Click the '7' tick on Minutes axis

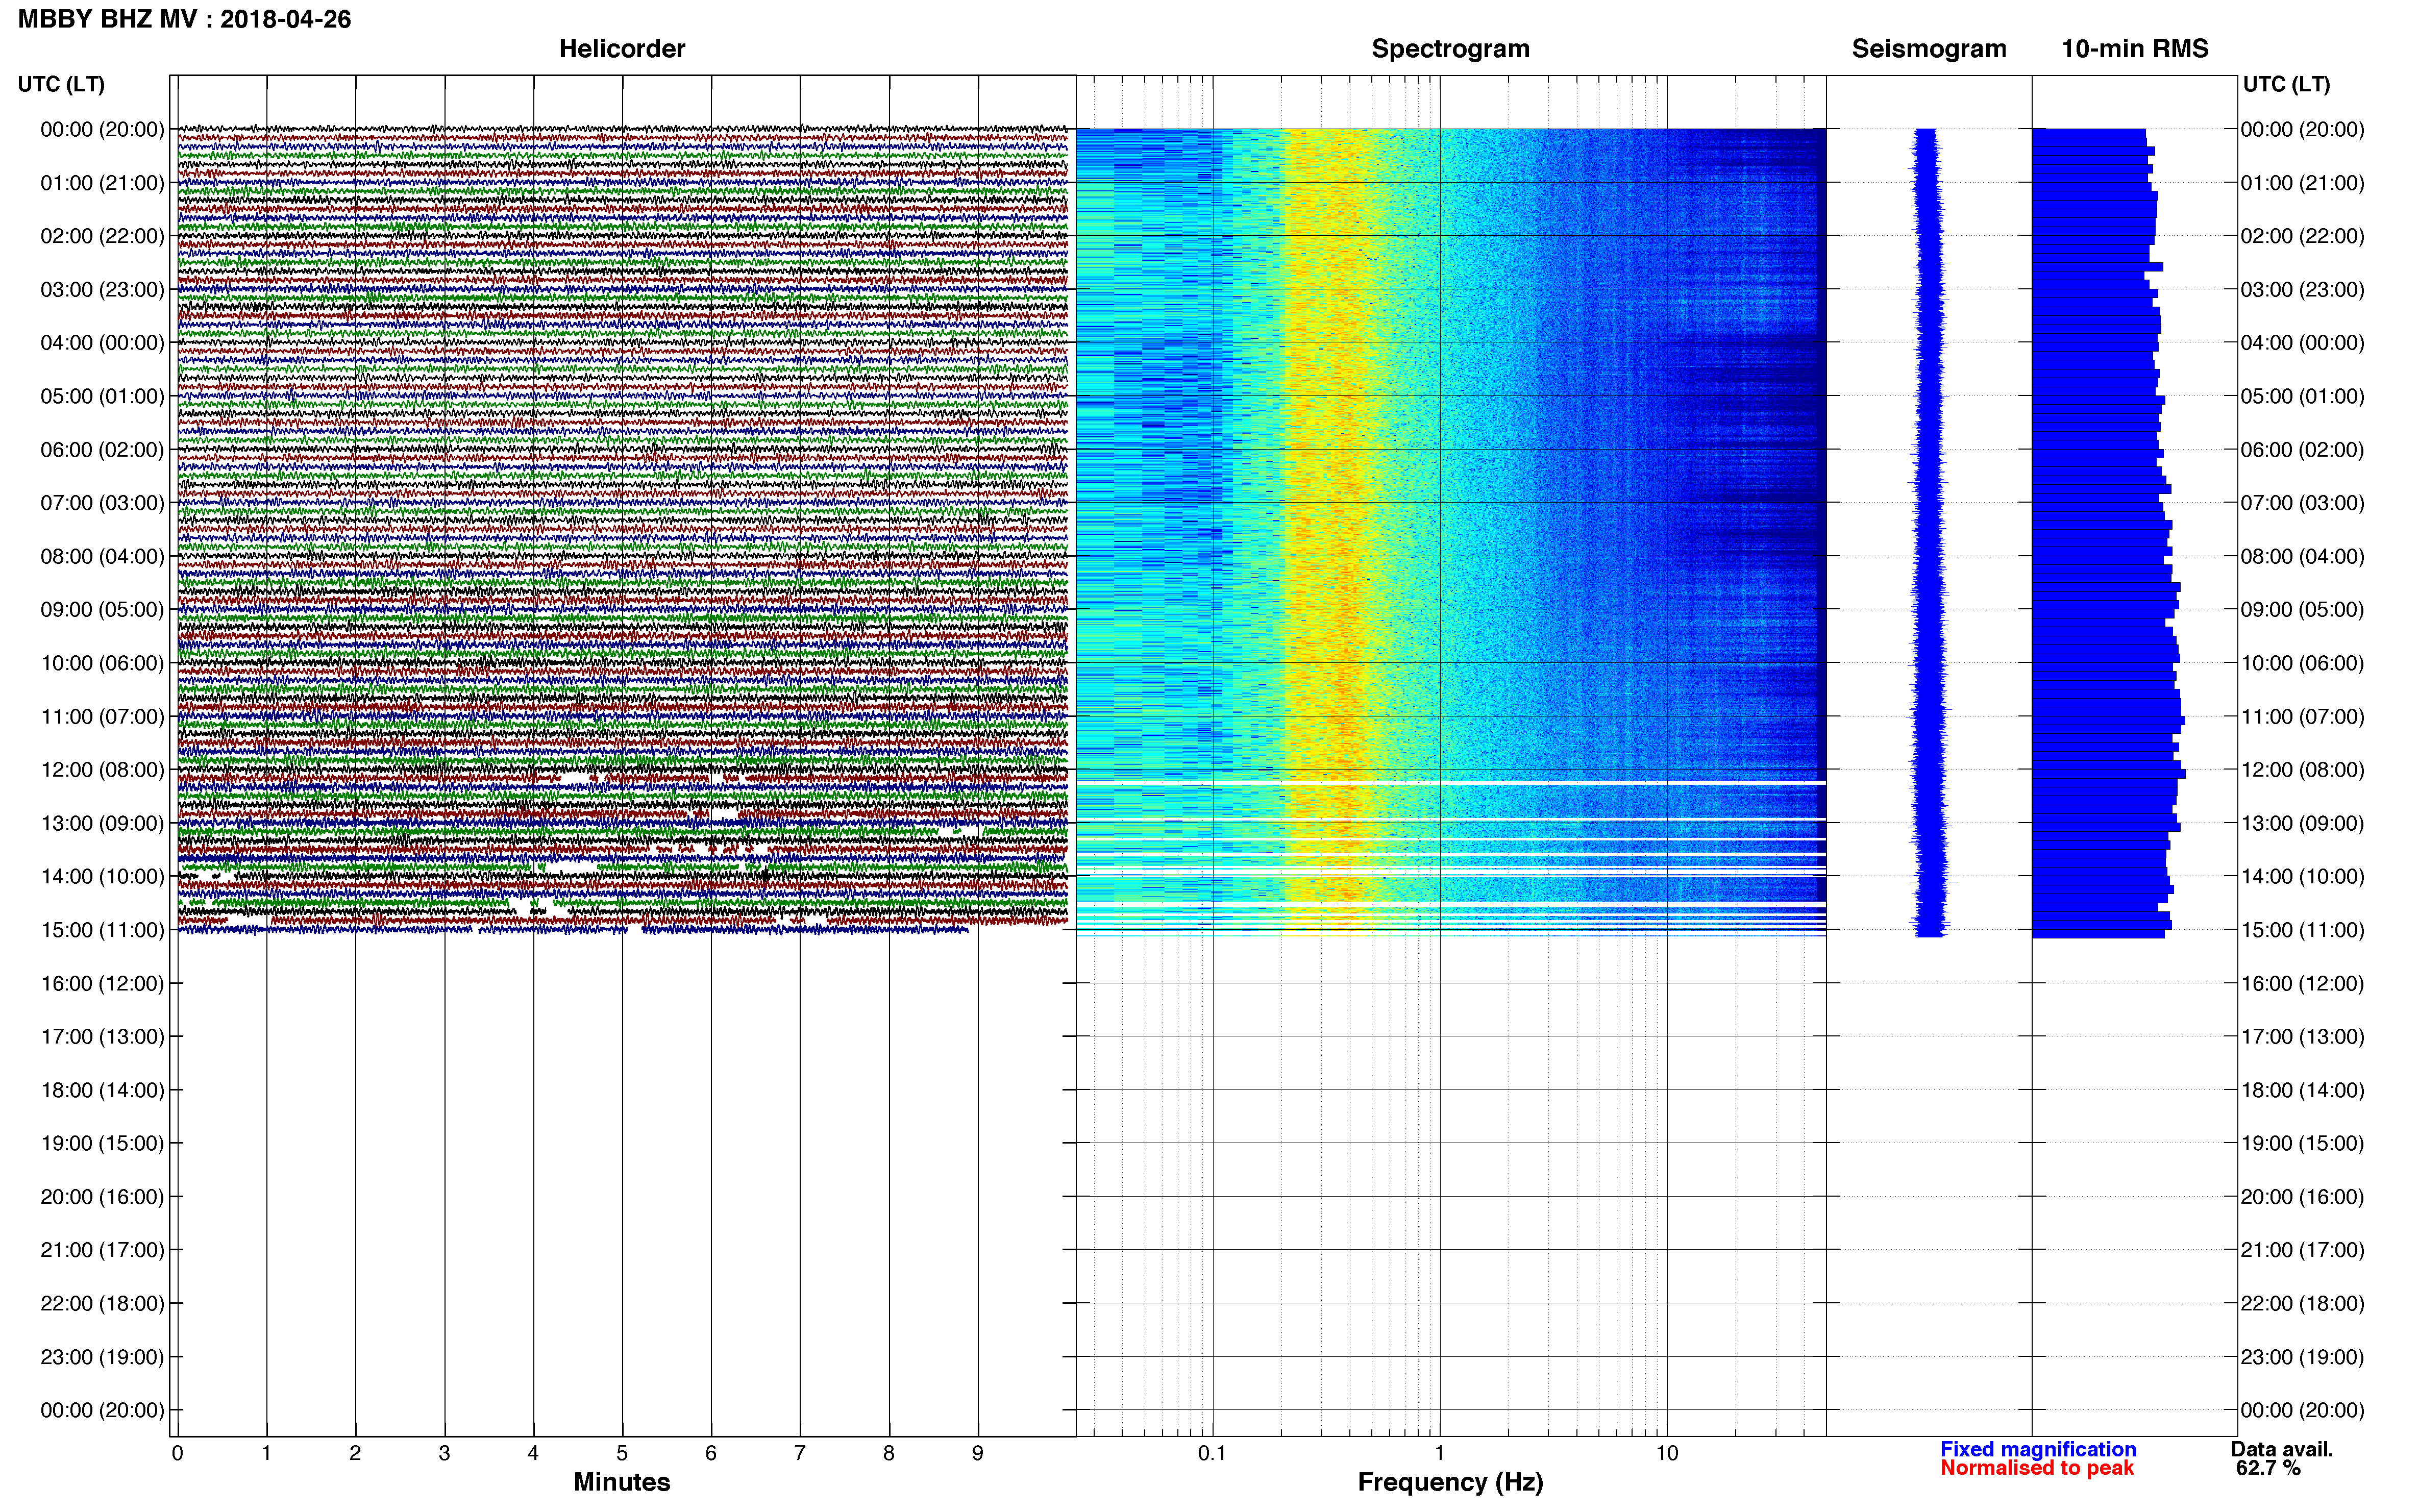[x=800, y=1453]
